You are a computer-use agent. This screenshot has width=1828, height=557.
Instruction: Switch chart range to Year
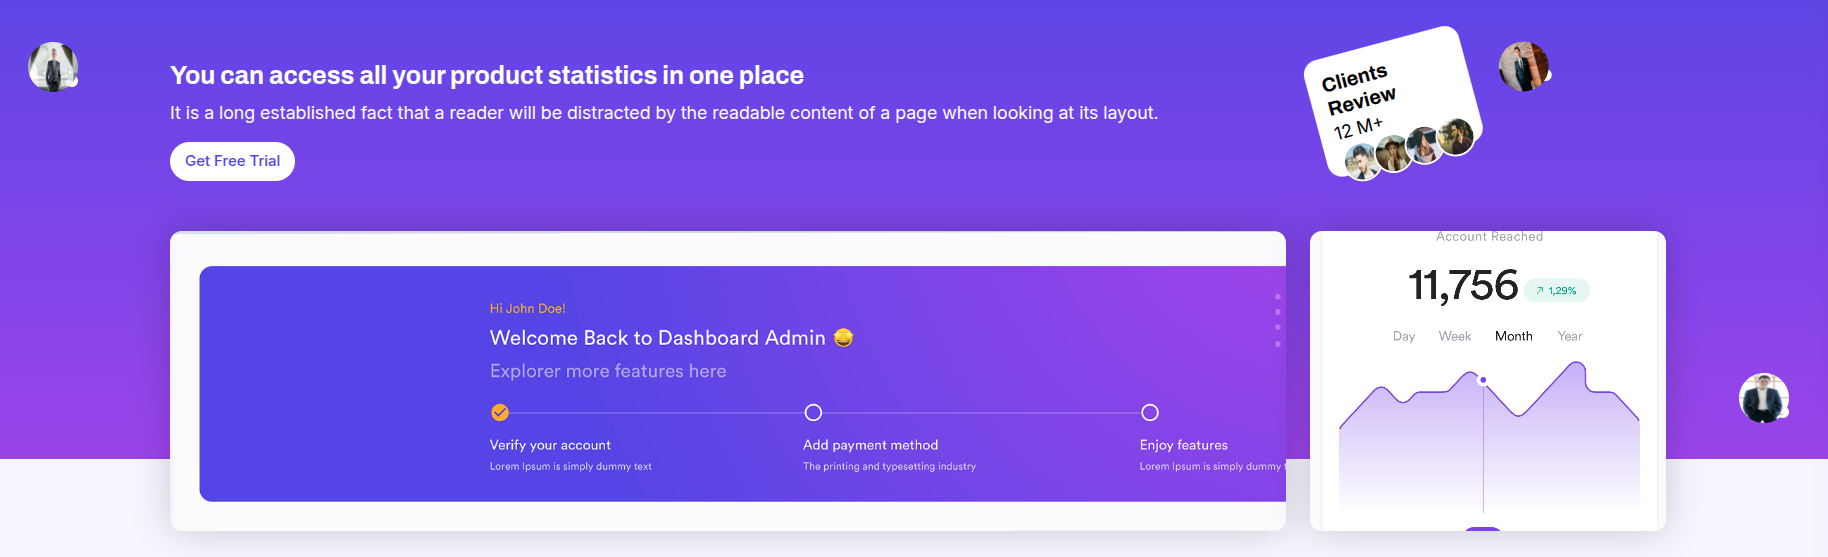(1570, 336)
